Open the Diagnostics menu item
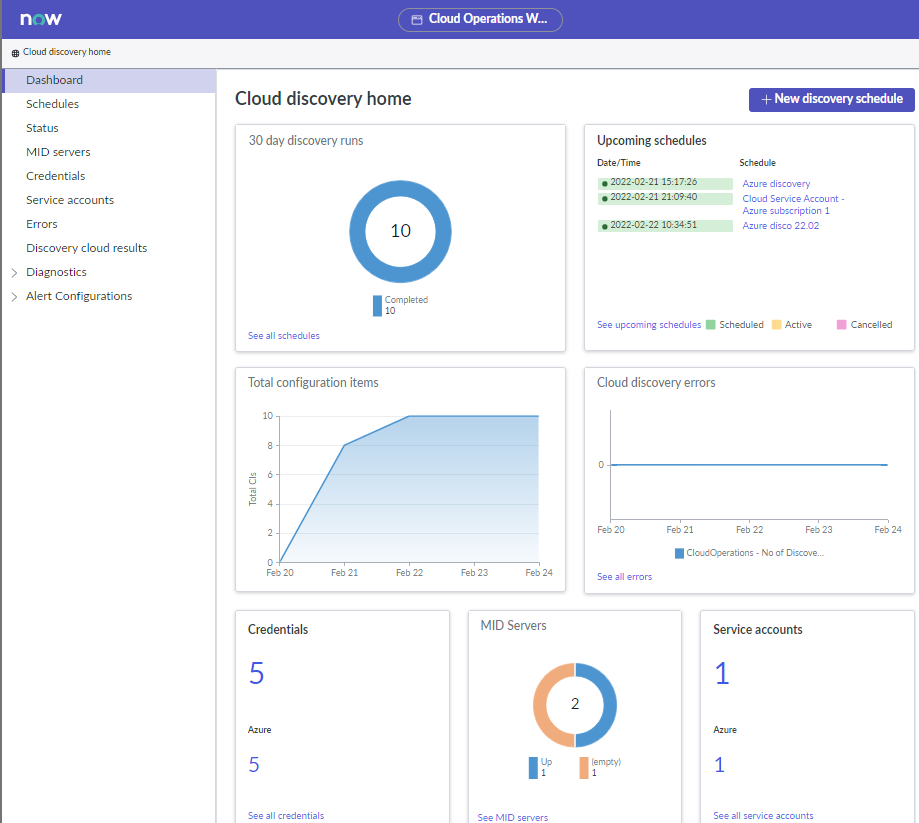919x823 pixels. [x=56, y=272]
